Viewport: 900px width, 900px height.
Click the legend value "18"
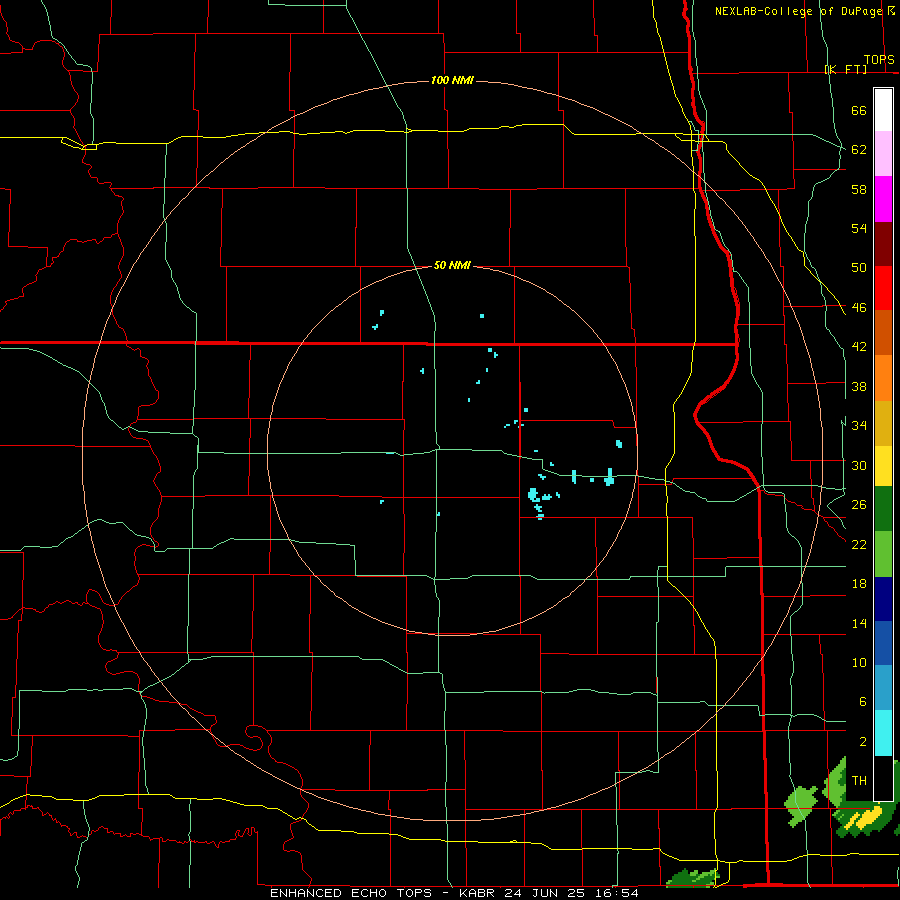(859, 584)
